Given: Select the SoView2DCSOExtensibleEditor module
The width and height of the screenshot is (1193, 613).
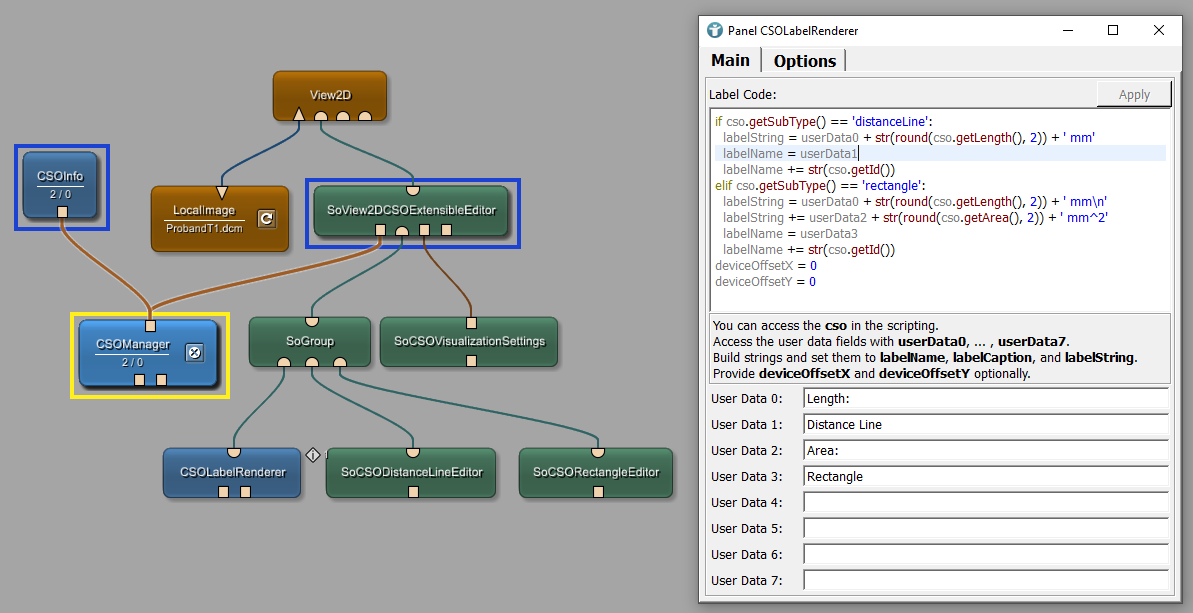Looking at the screenshot, I should click(x=411, y=209).
